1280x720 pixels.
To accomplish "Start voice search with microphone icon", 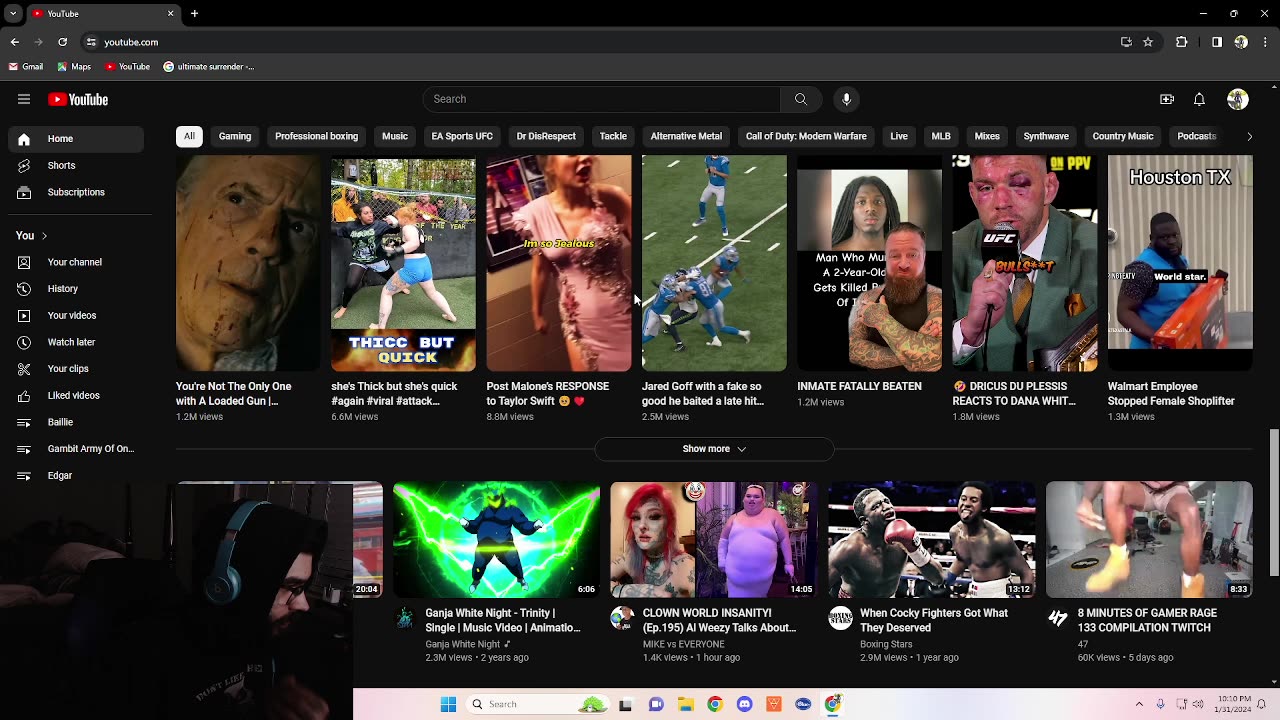I will 846,99.
